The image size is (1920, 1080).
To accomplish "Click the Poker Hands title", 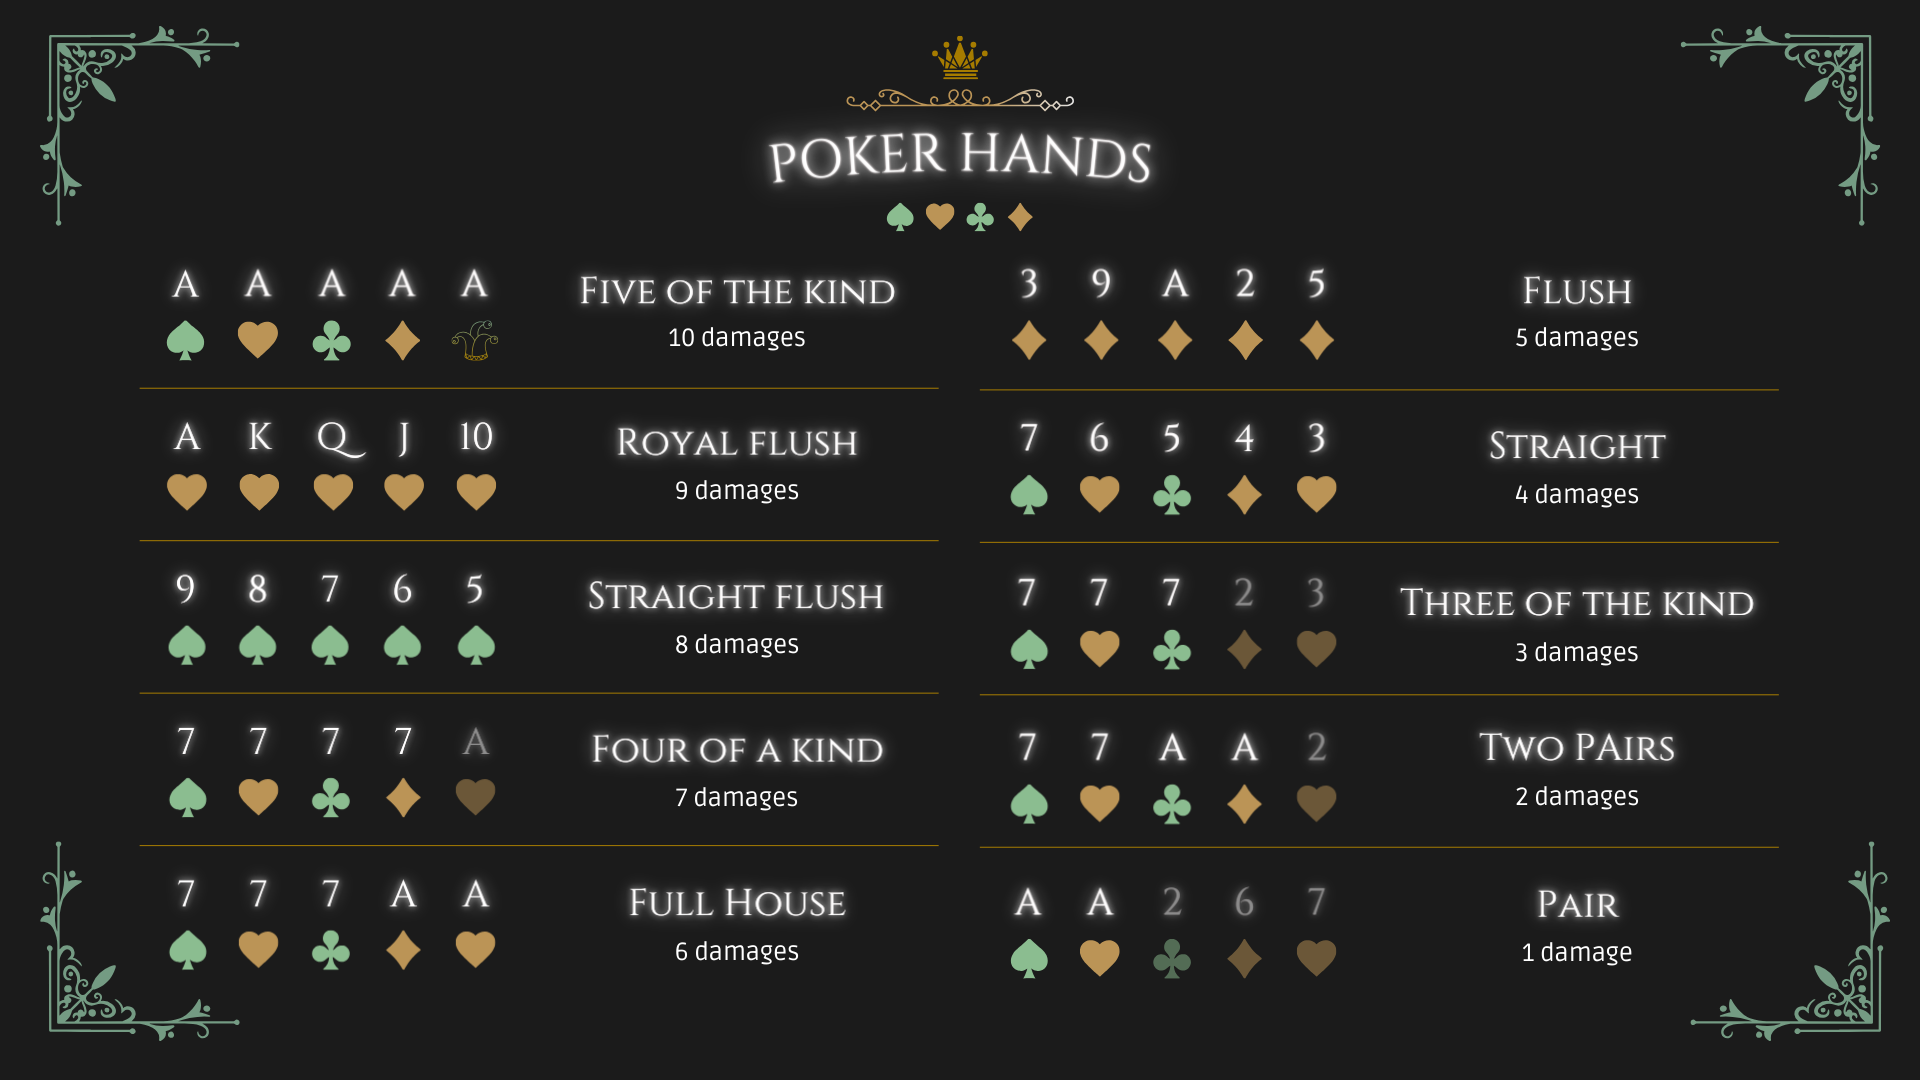I will click(x=960, y=157).
